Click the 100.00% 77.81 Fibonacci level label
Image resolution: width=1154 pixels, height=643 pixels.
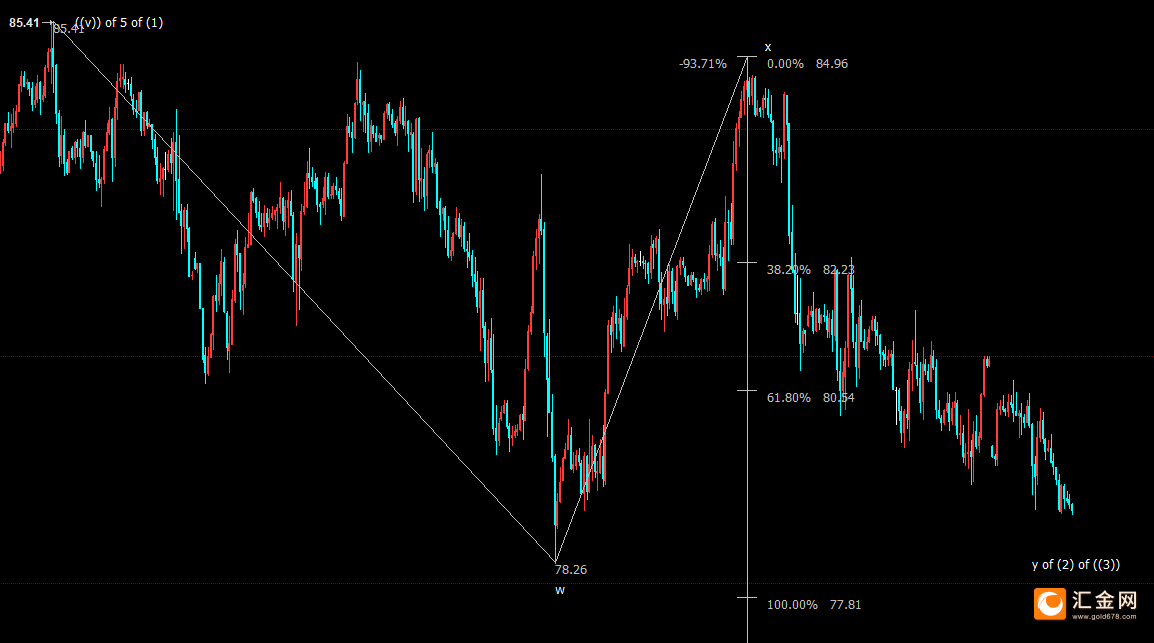pyautogui.click(x=814, y=605)
